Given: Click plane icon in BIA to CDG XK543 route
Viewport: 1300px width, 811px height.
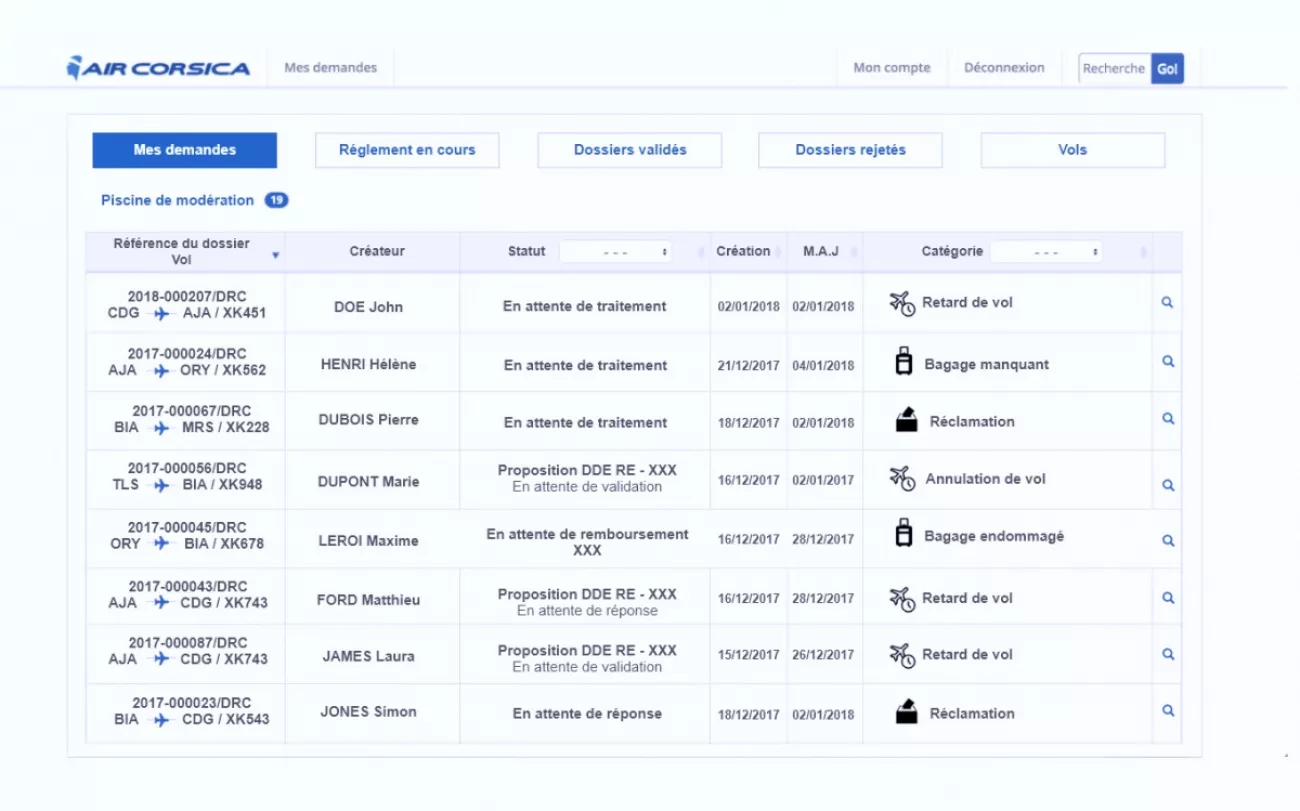Looking at the screenshot, I should point(161,720).
